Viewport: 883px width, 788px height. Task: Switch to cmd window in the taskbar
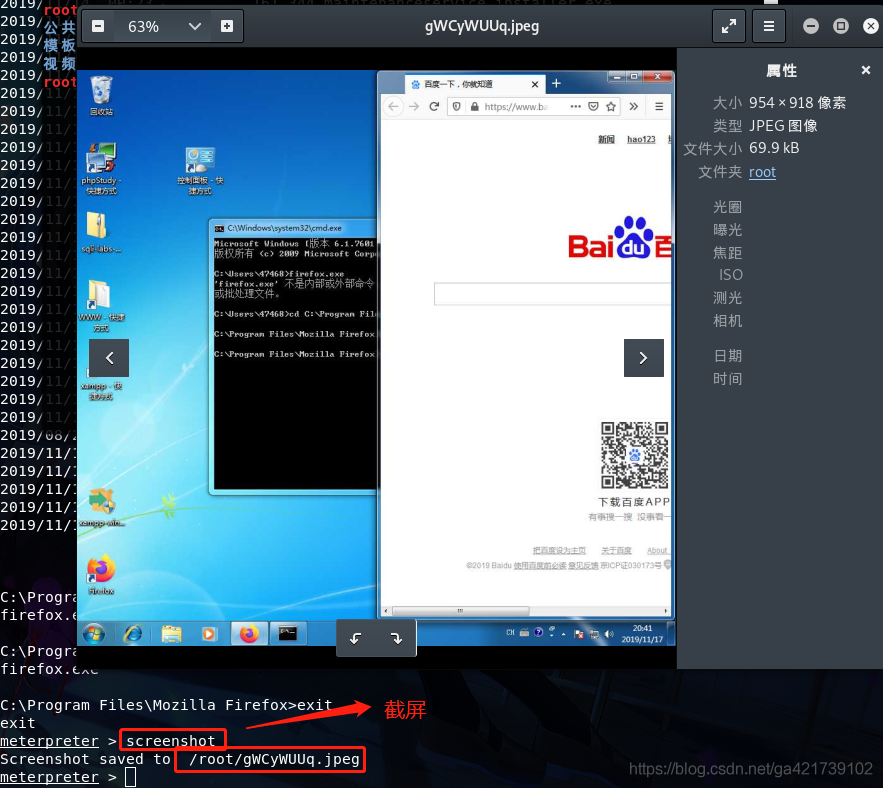[x=288, y=634]
